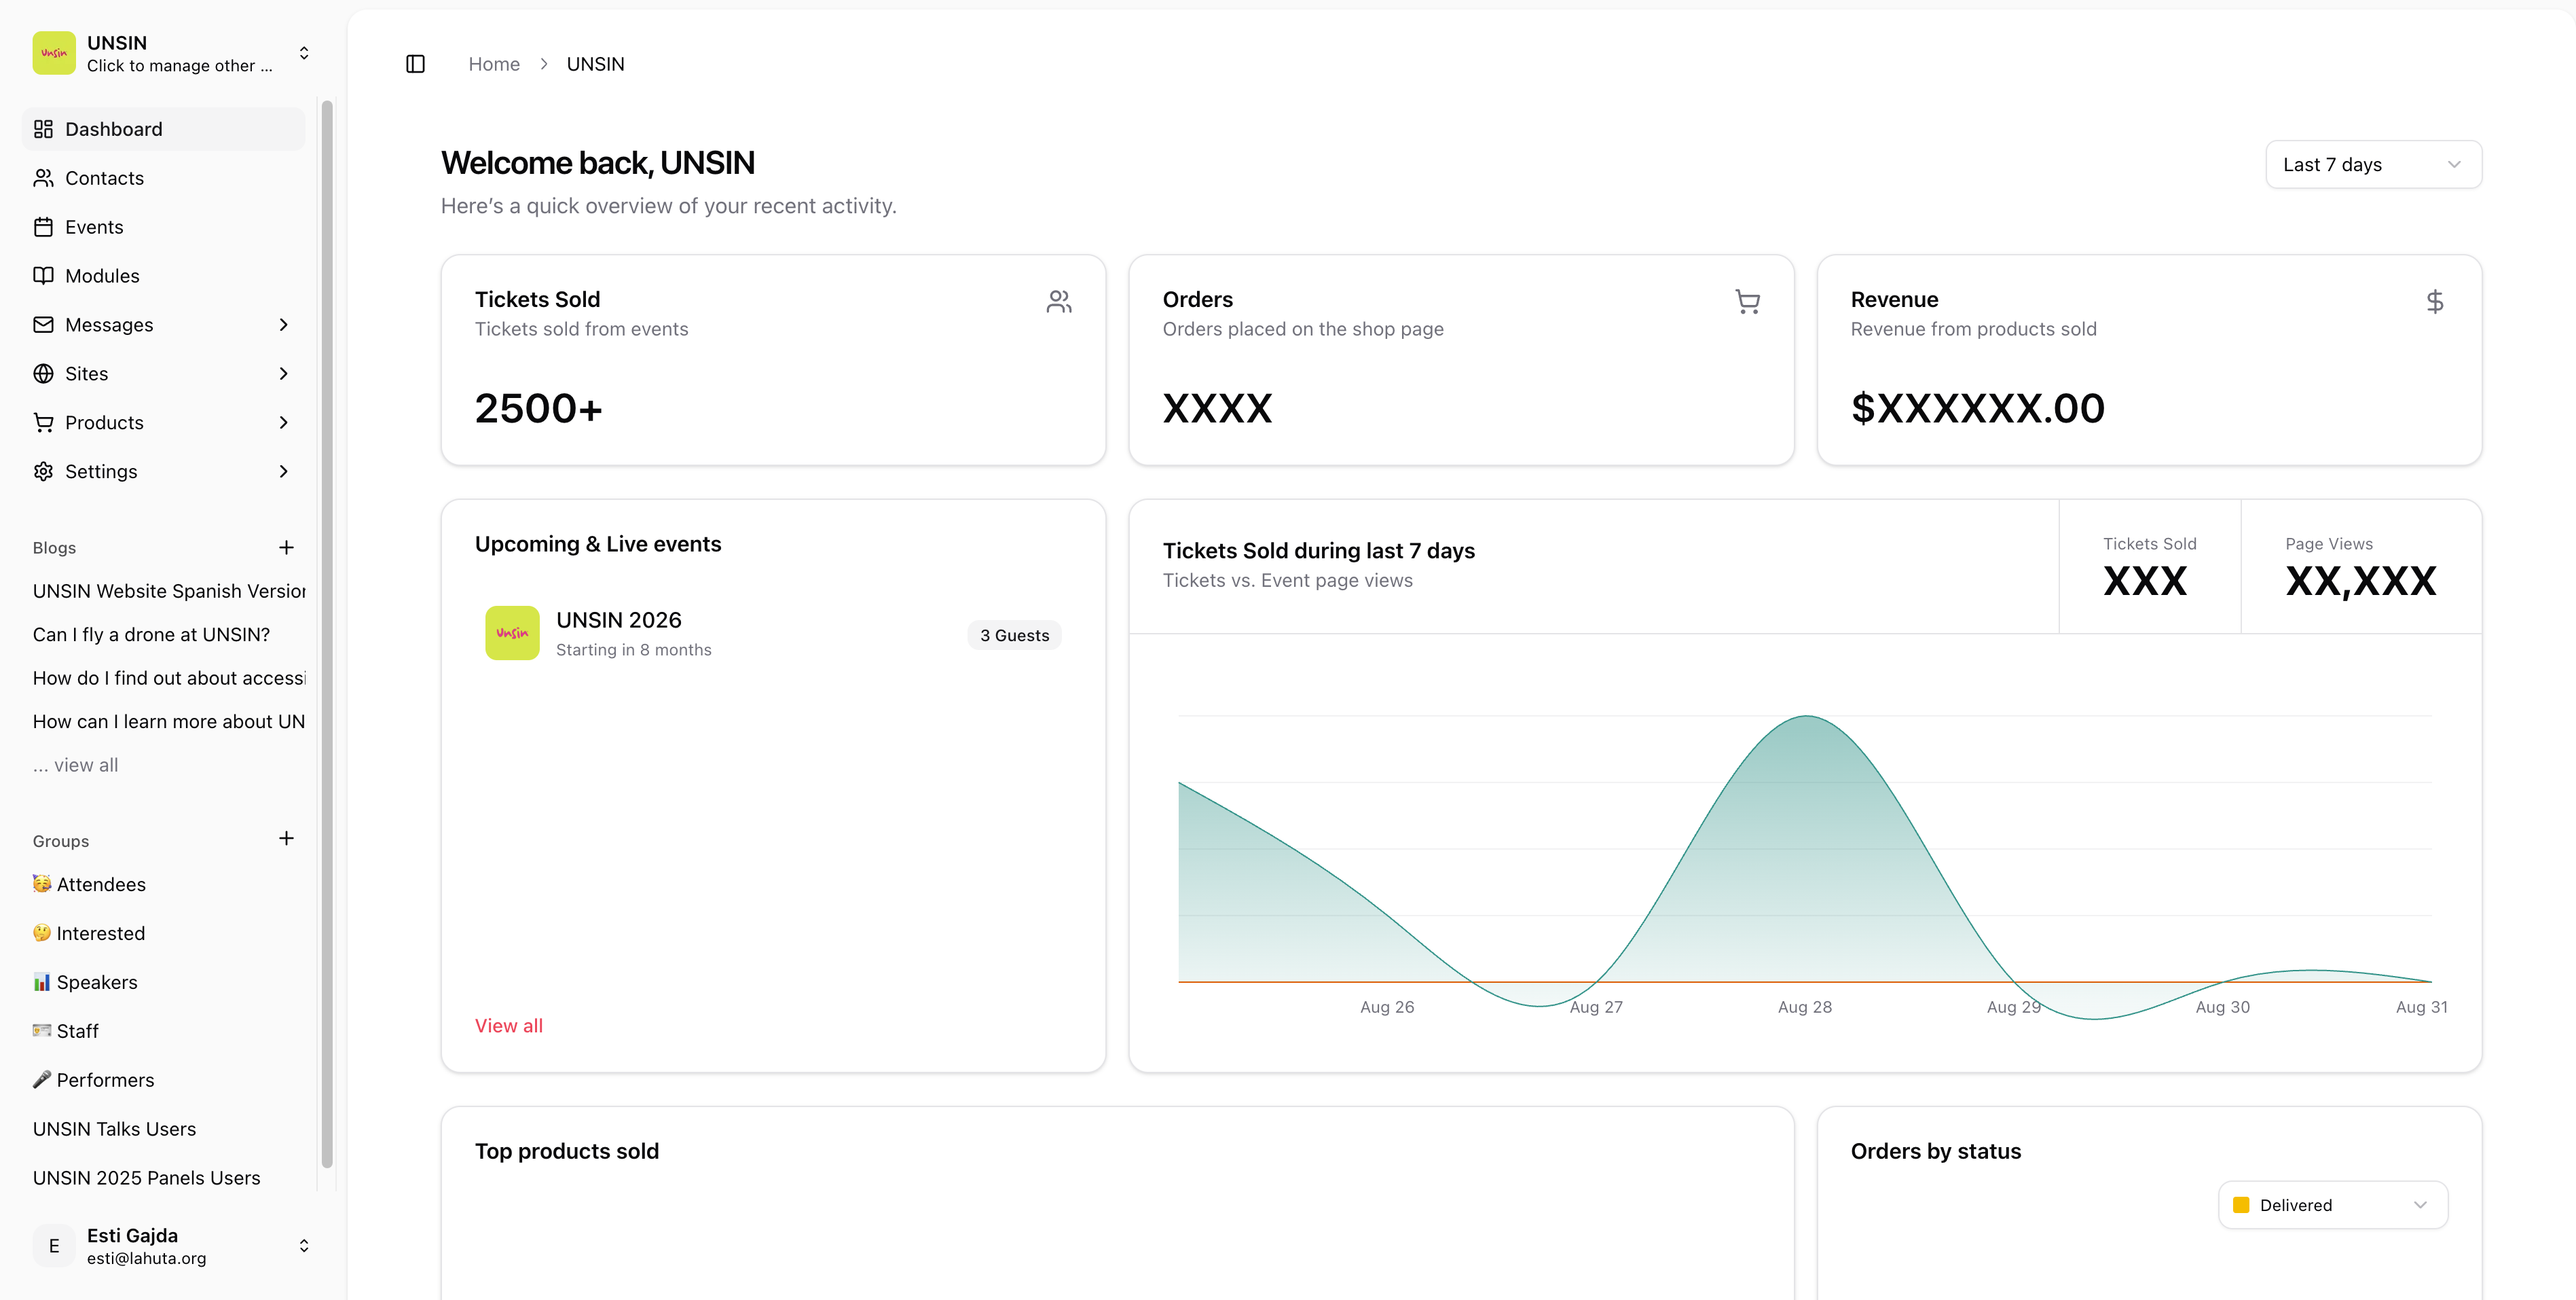Viewport: 2576px width, 1300px height.
Task: Open the Messages menu item
Action: point(163,325)
